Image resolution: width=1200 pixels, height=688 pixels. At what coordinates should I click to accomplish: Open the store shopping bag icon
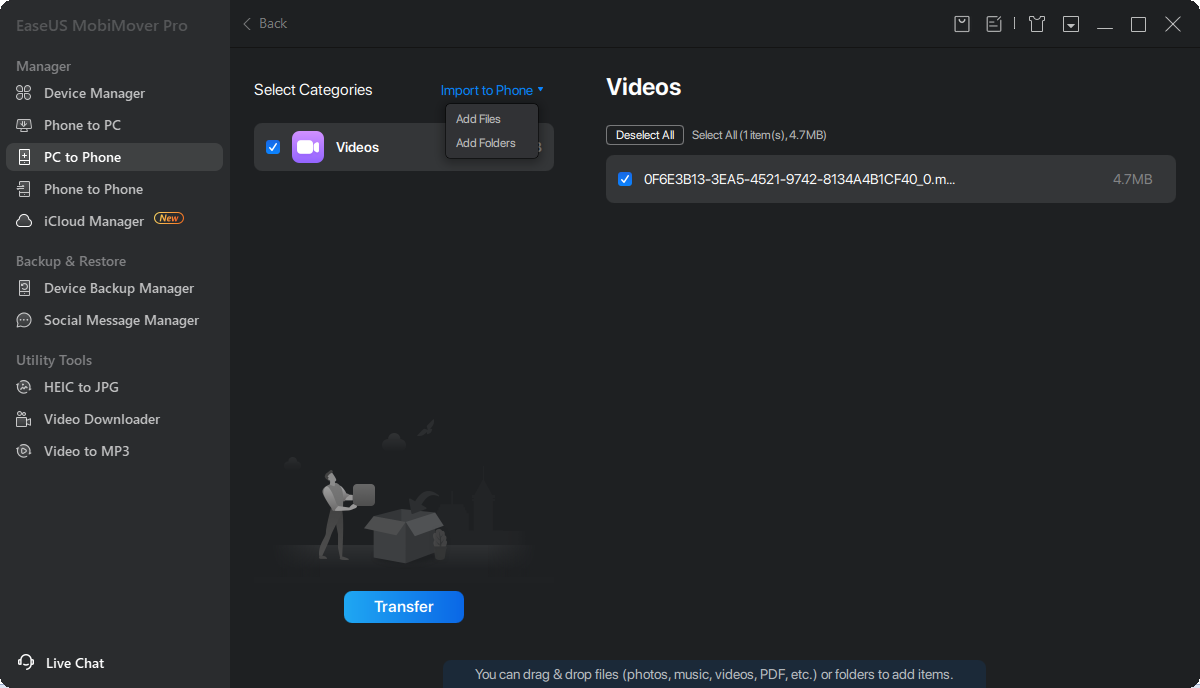coord(962,24)
